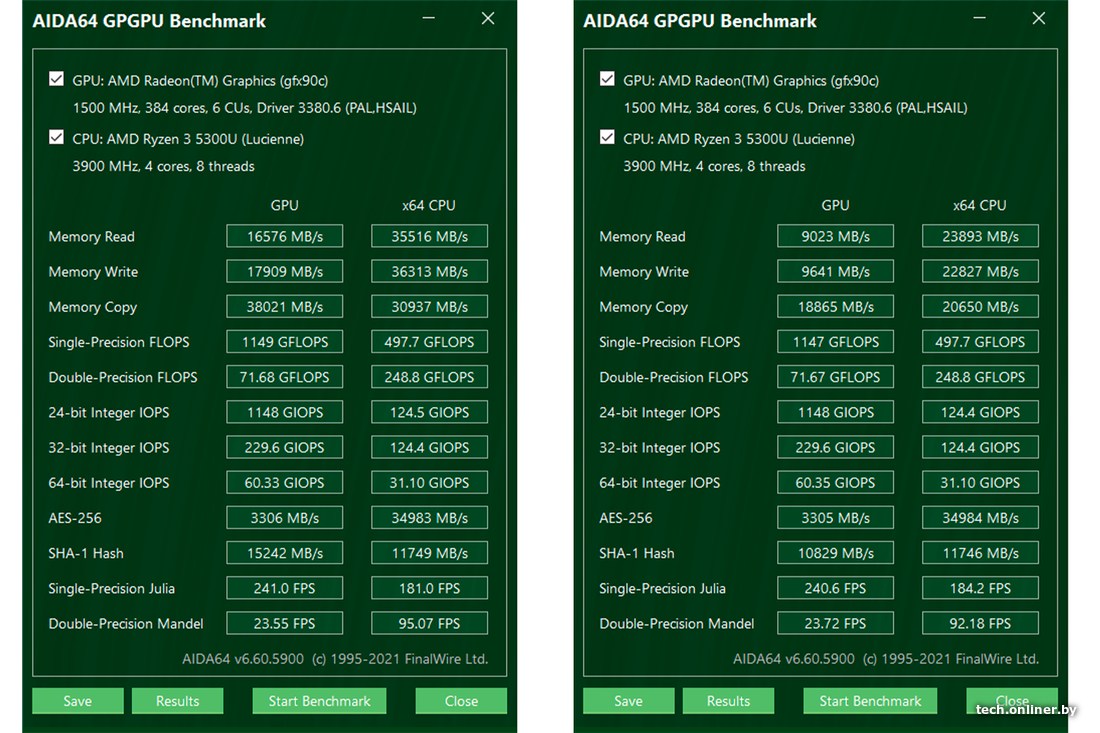Open Results in the right benchmark window
1100x733 pixels.
pyautogui.click(x=728, y=701)
